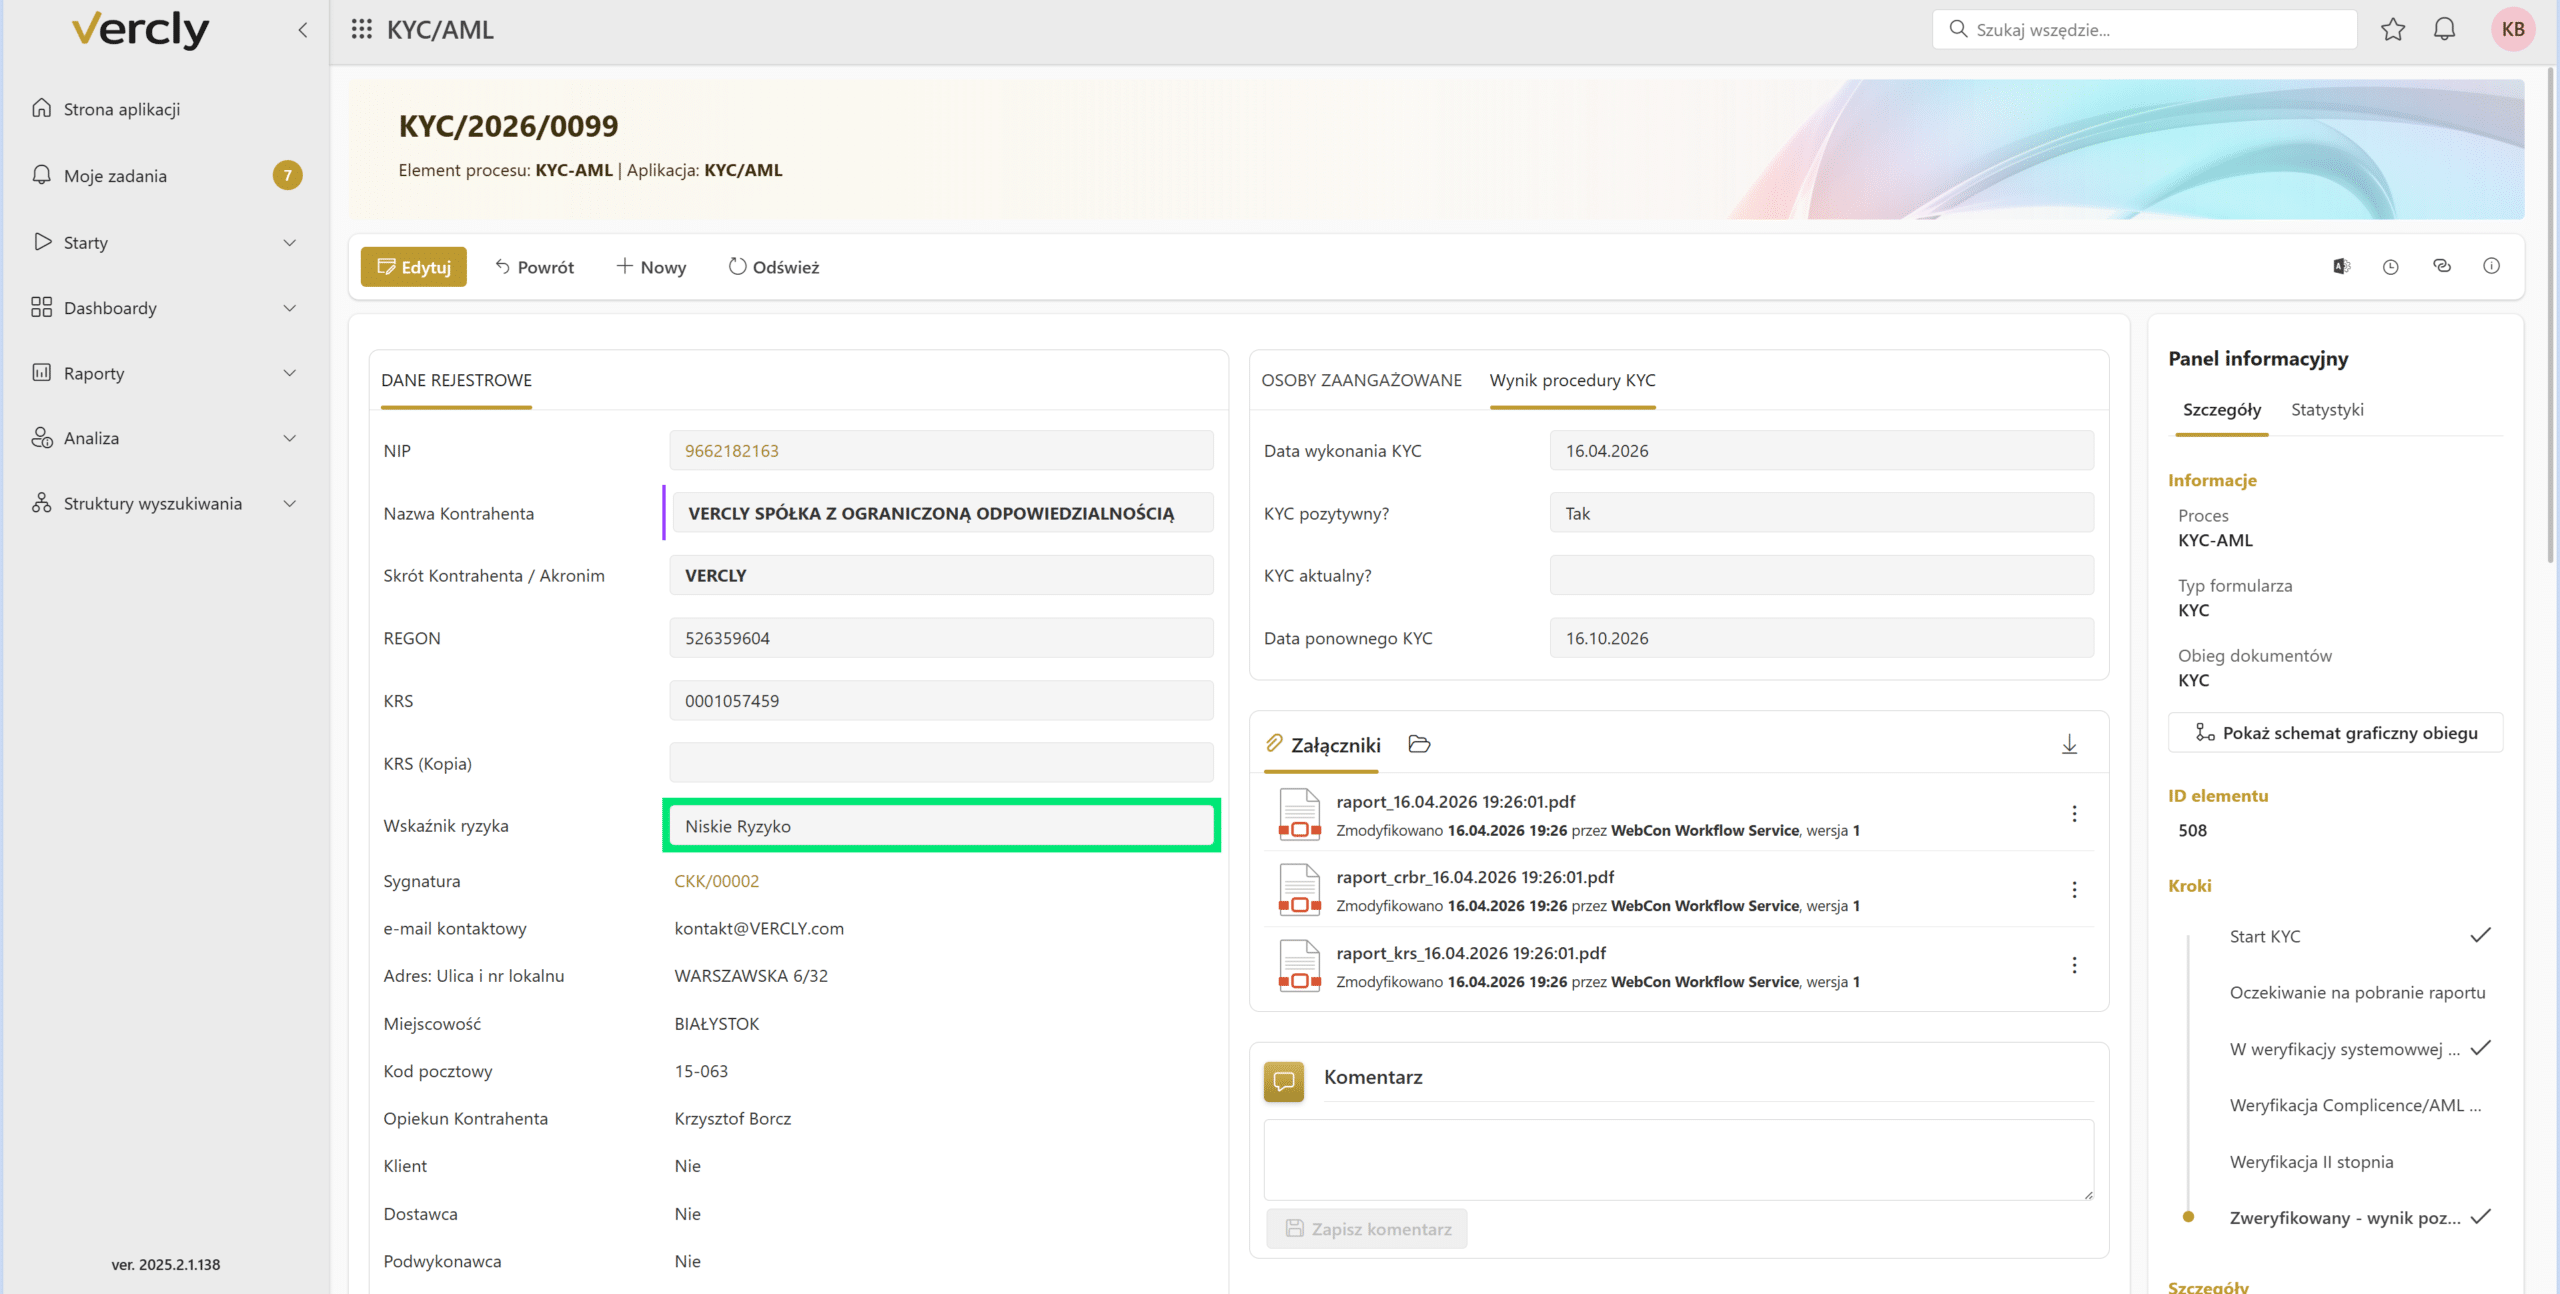The width and height of the screenshot is (2560, 1294).
Task: Click the Wskaźnik ryzyka value Niskie Ryzyko
Action: click(738, 826)
